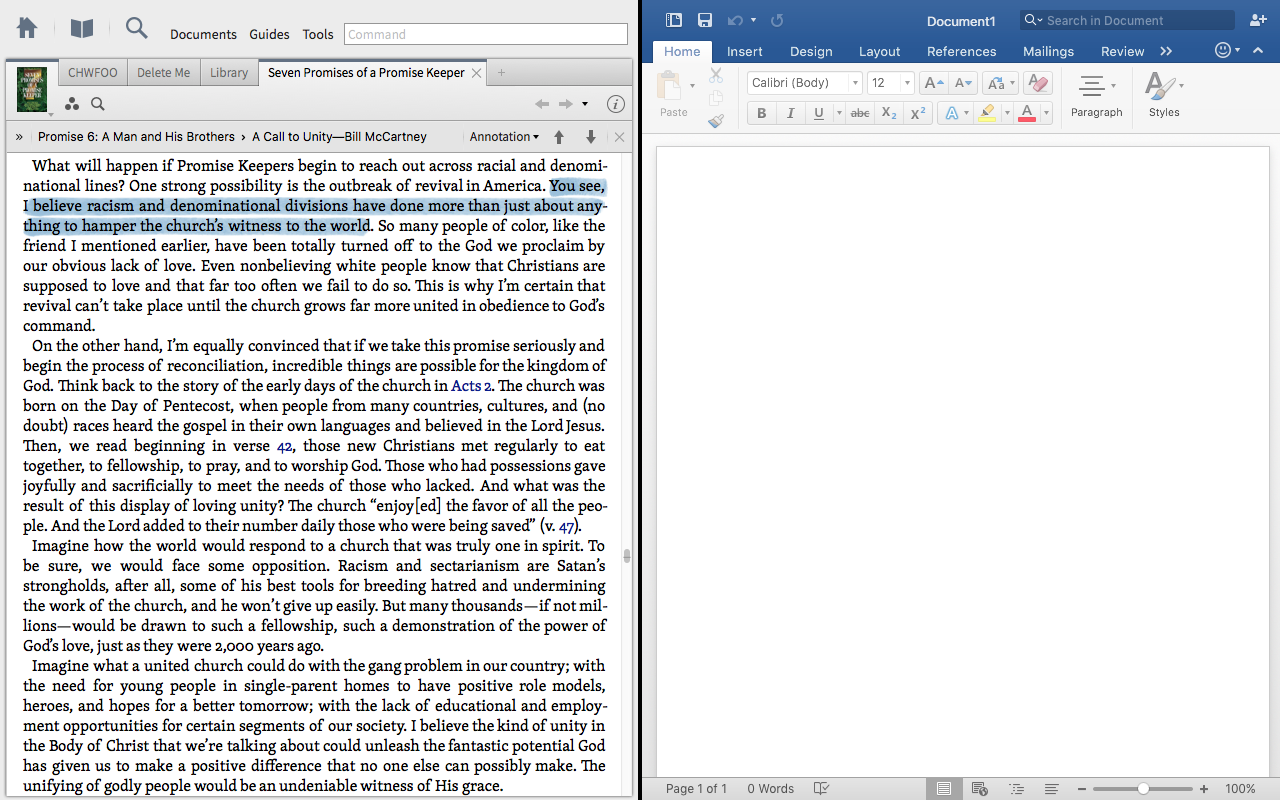Image resolution: width=1280 pixels, height=800 pixels.
Task: Go back with the left arrow in Logos
Action: [x=542, y=104]
